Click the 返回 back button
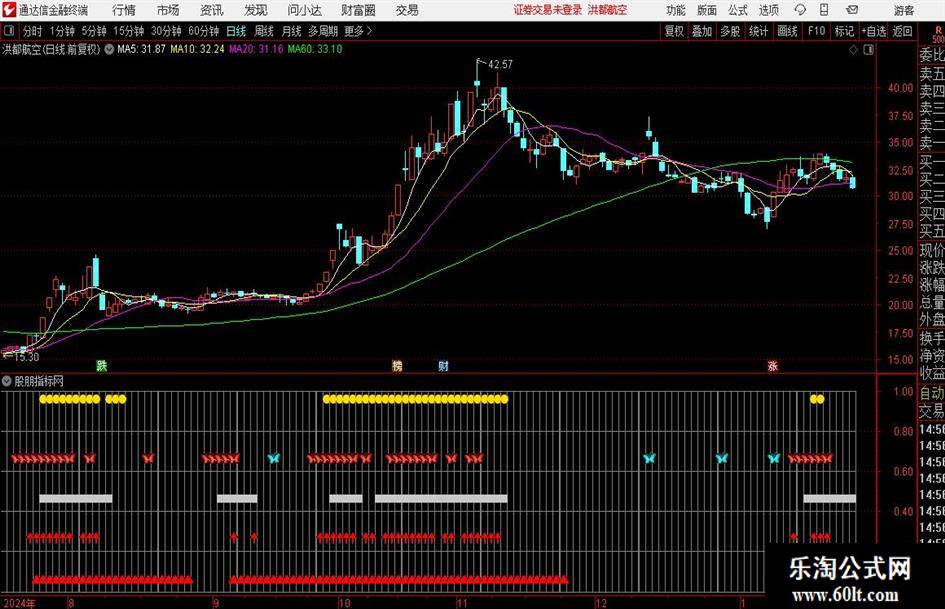This screenshot has height=609, width=945. pyautogui.click(x=902, y=31)
